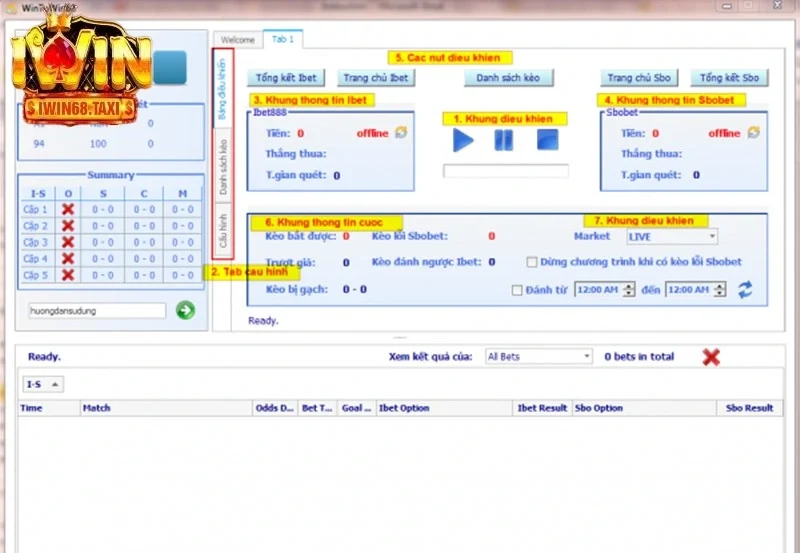Click the Tổng kết Sbo button
Screen dimensions: 800x553
pos(729,78)
